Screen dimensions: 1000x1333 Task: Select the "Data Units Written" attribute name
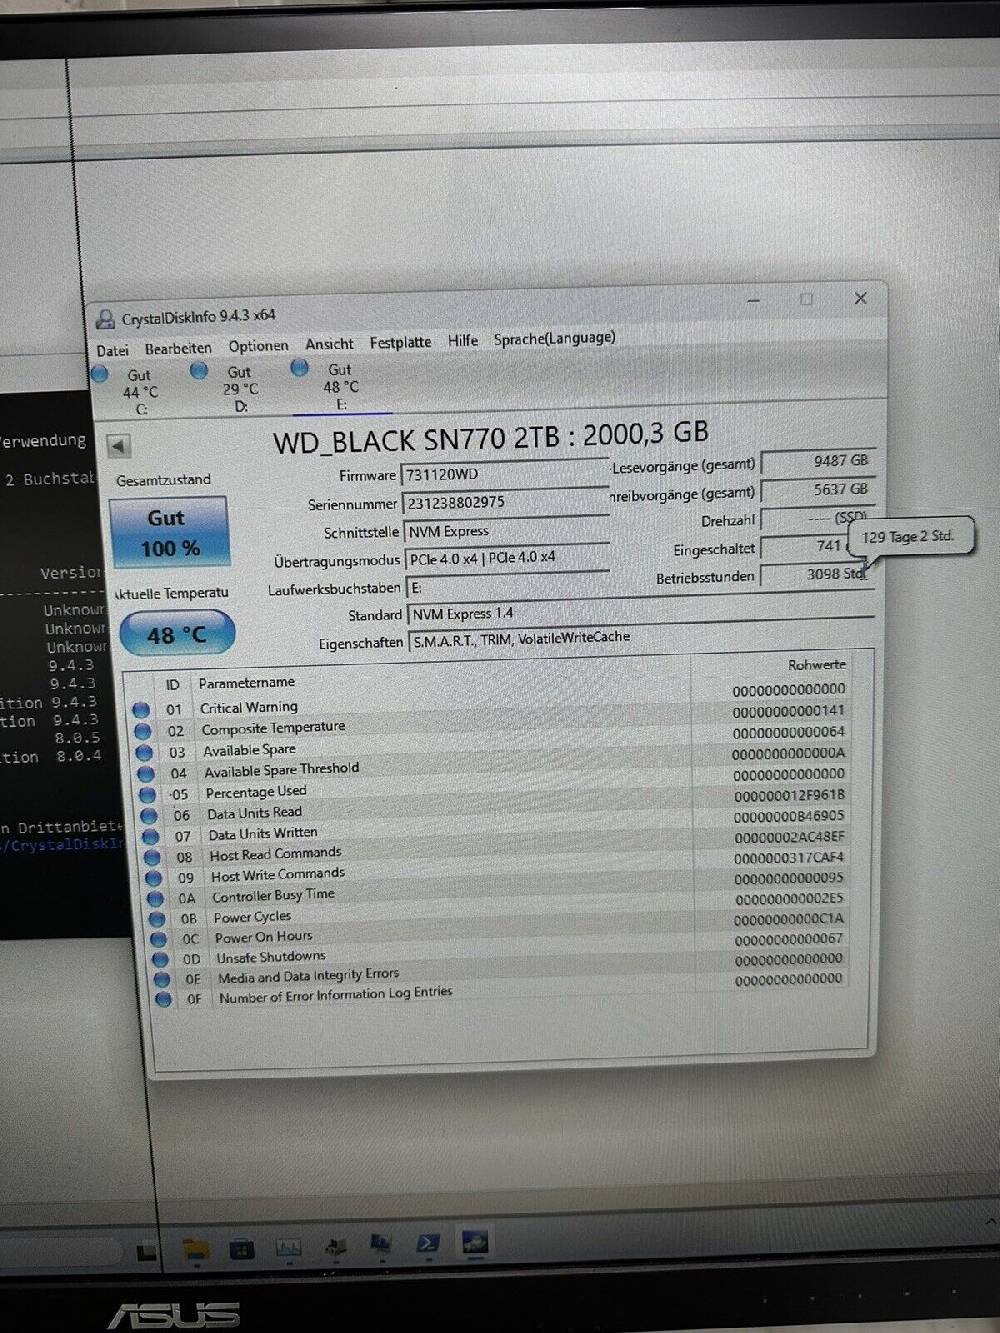click(263, 834)
